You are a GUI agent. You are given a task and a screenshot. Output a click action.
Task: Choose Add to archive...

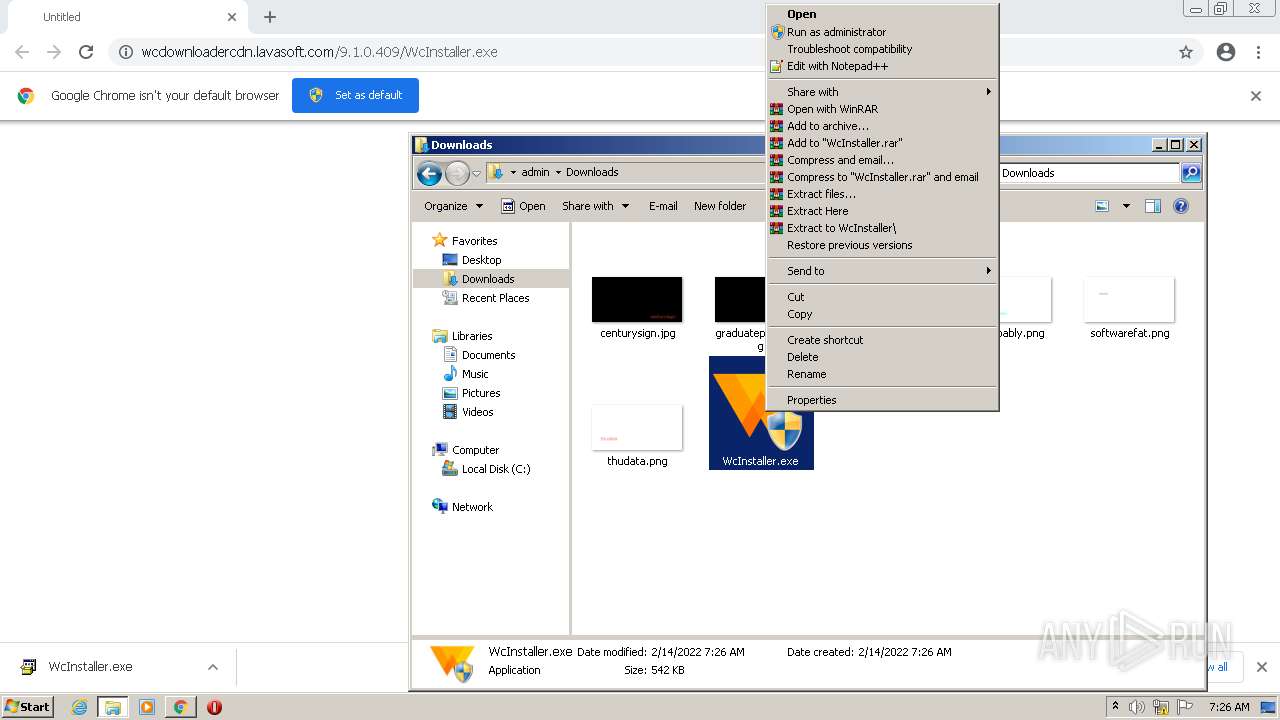coord(882,126)
